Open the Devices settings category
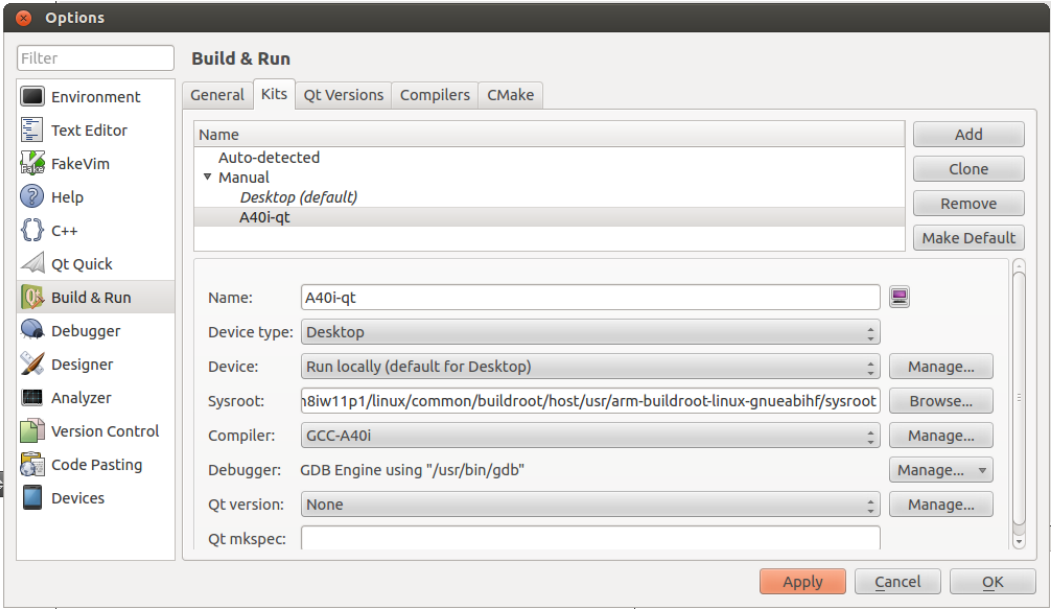Image resolution: width=1054 pixels, height=612 pixels. pos(77,498)
